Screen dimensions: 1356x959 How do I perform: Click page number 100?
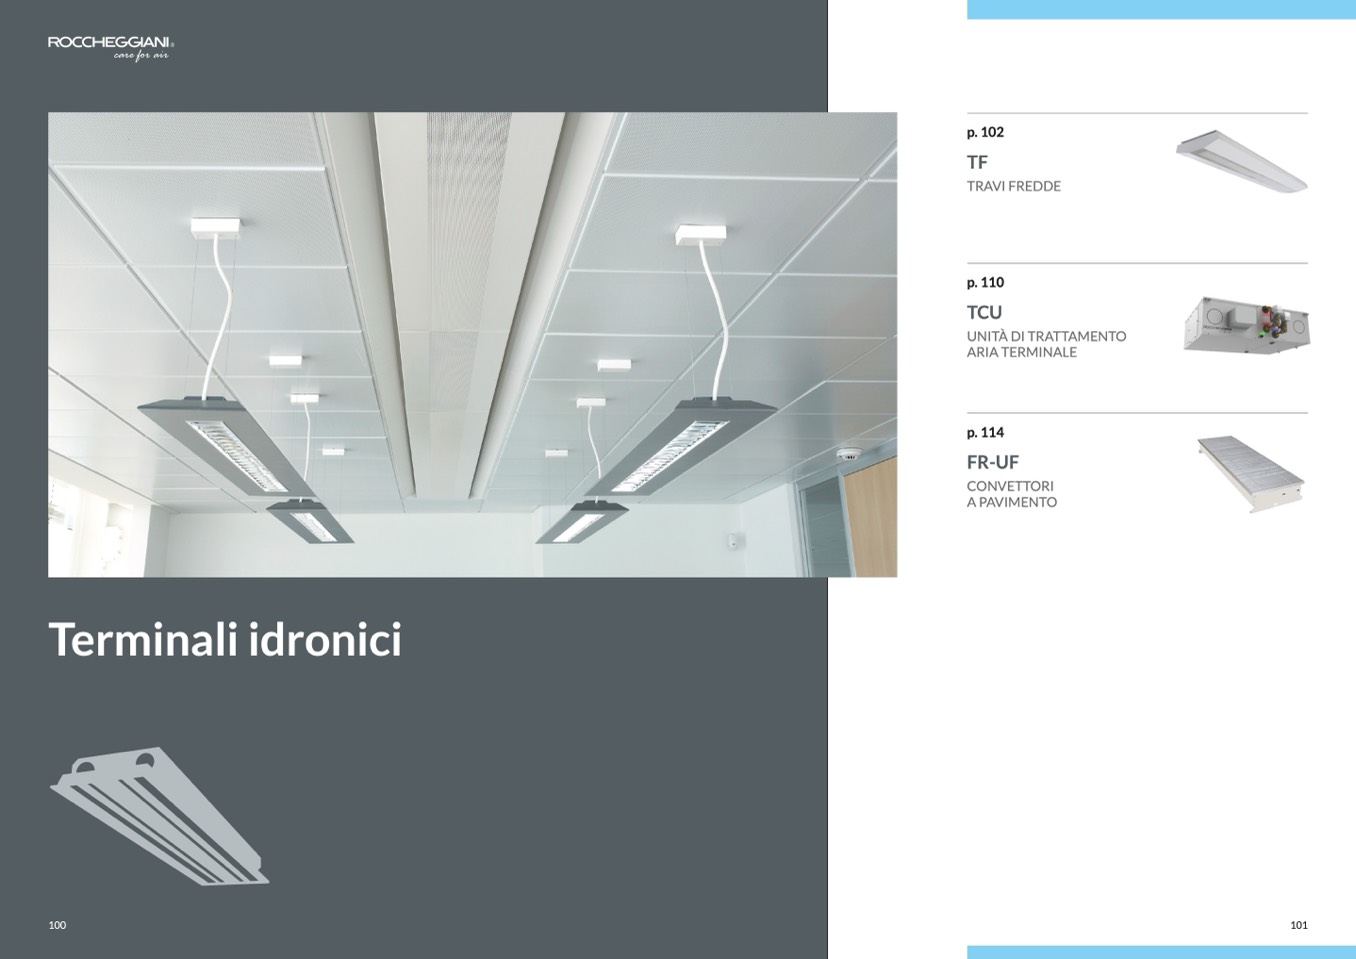tap(57, 925)
